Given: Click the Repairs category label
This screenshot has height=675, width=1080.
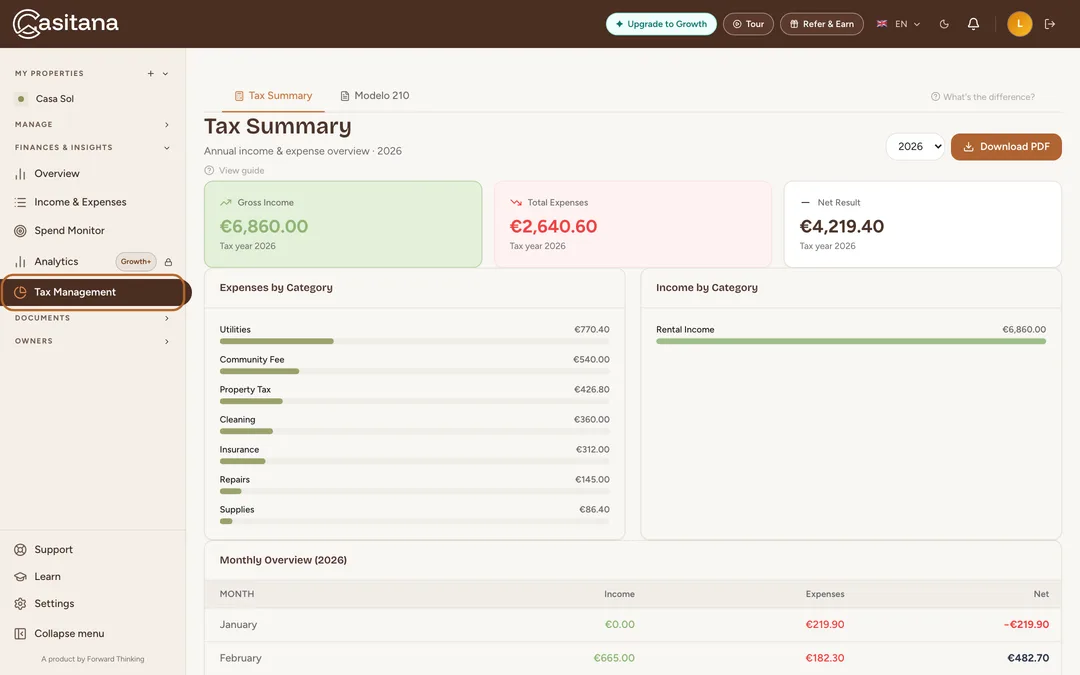Looking at the screenshot, I should [235, 480].
